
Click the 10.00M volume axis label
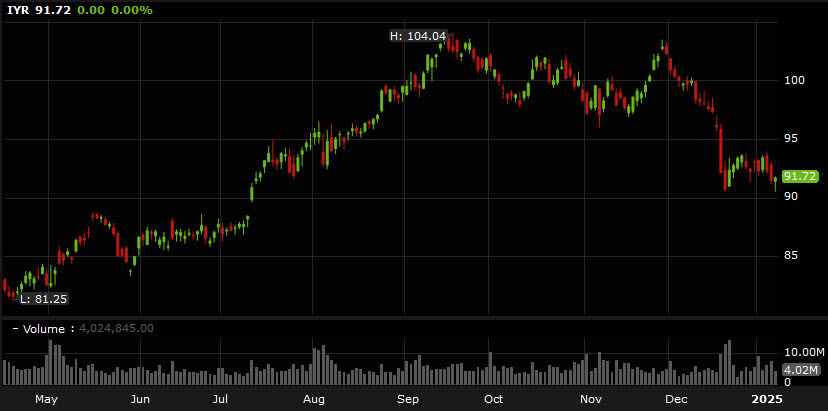[x=802, y=352]
